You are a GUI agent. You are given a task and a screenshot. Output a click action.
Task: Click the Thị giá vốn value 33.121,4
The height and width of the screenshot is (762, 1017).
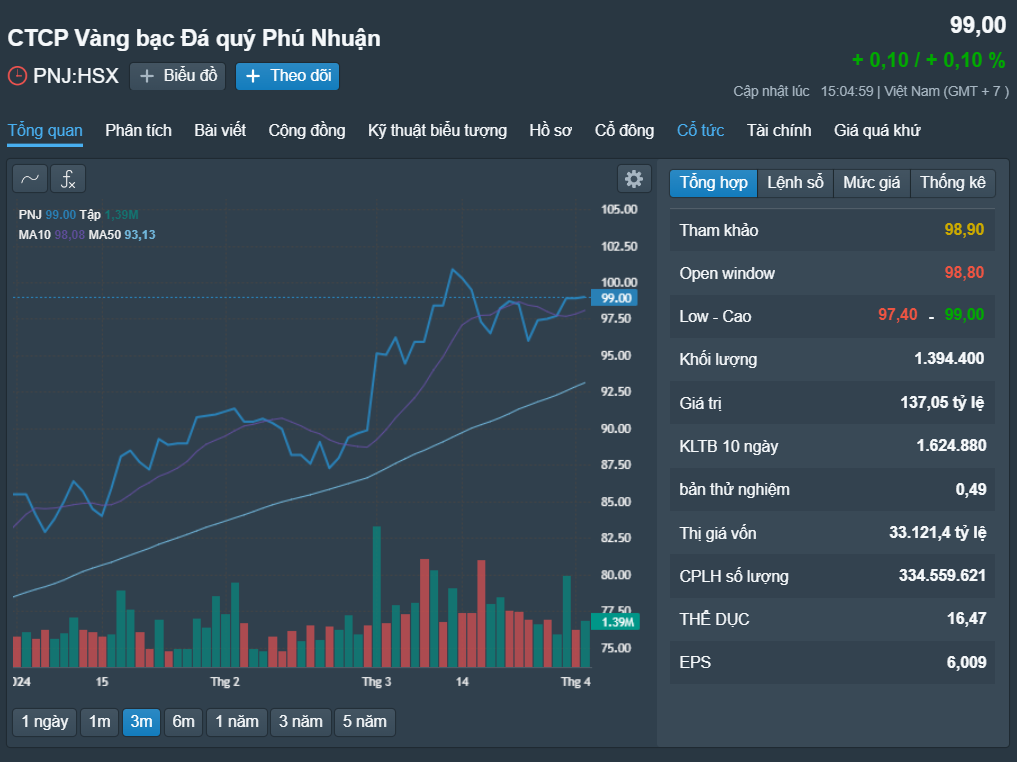click(937, 533)
